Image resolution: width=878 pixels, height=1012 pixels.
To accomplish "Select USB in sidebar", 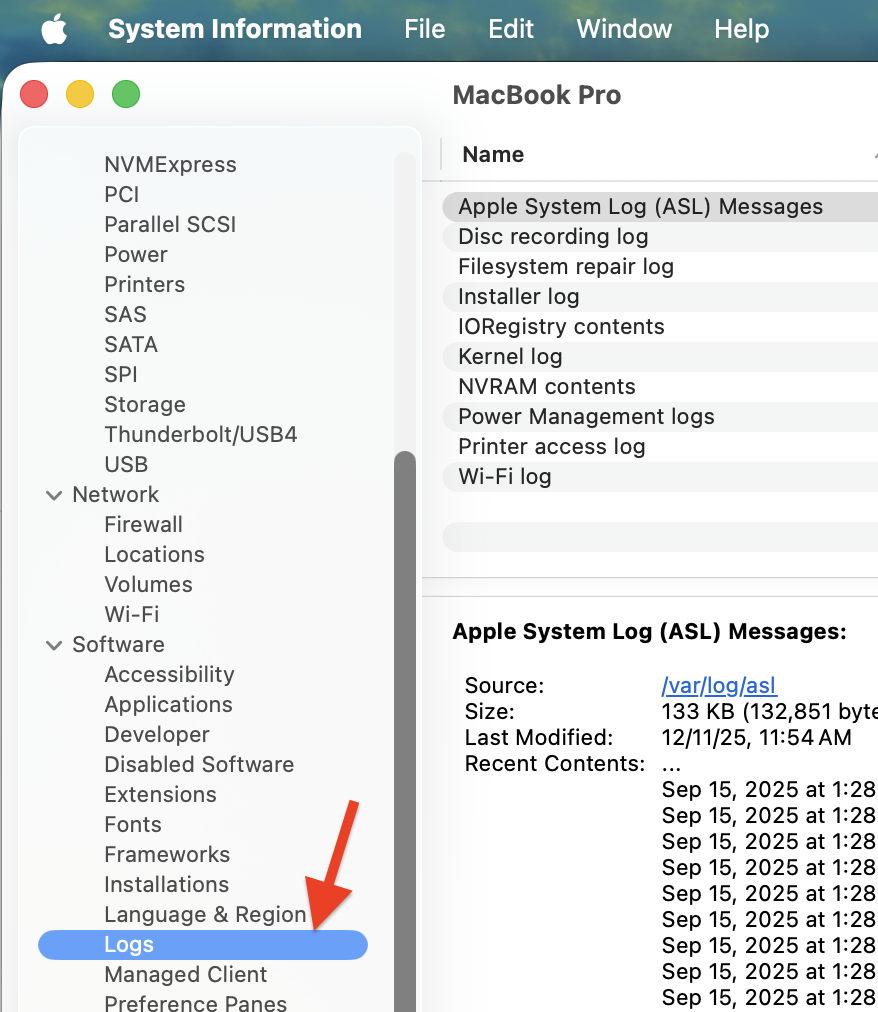I will pos(126,465).
